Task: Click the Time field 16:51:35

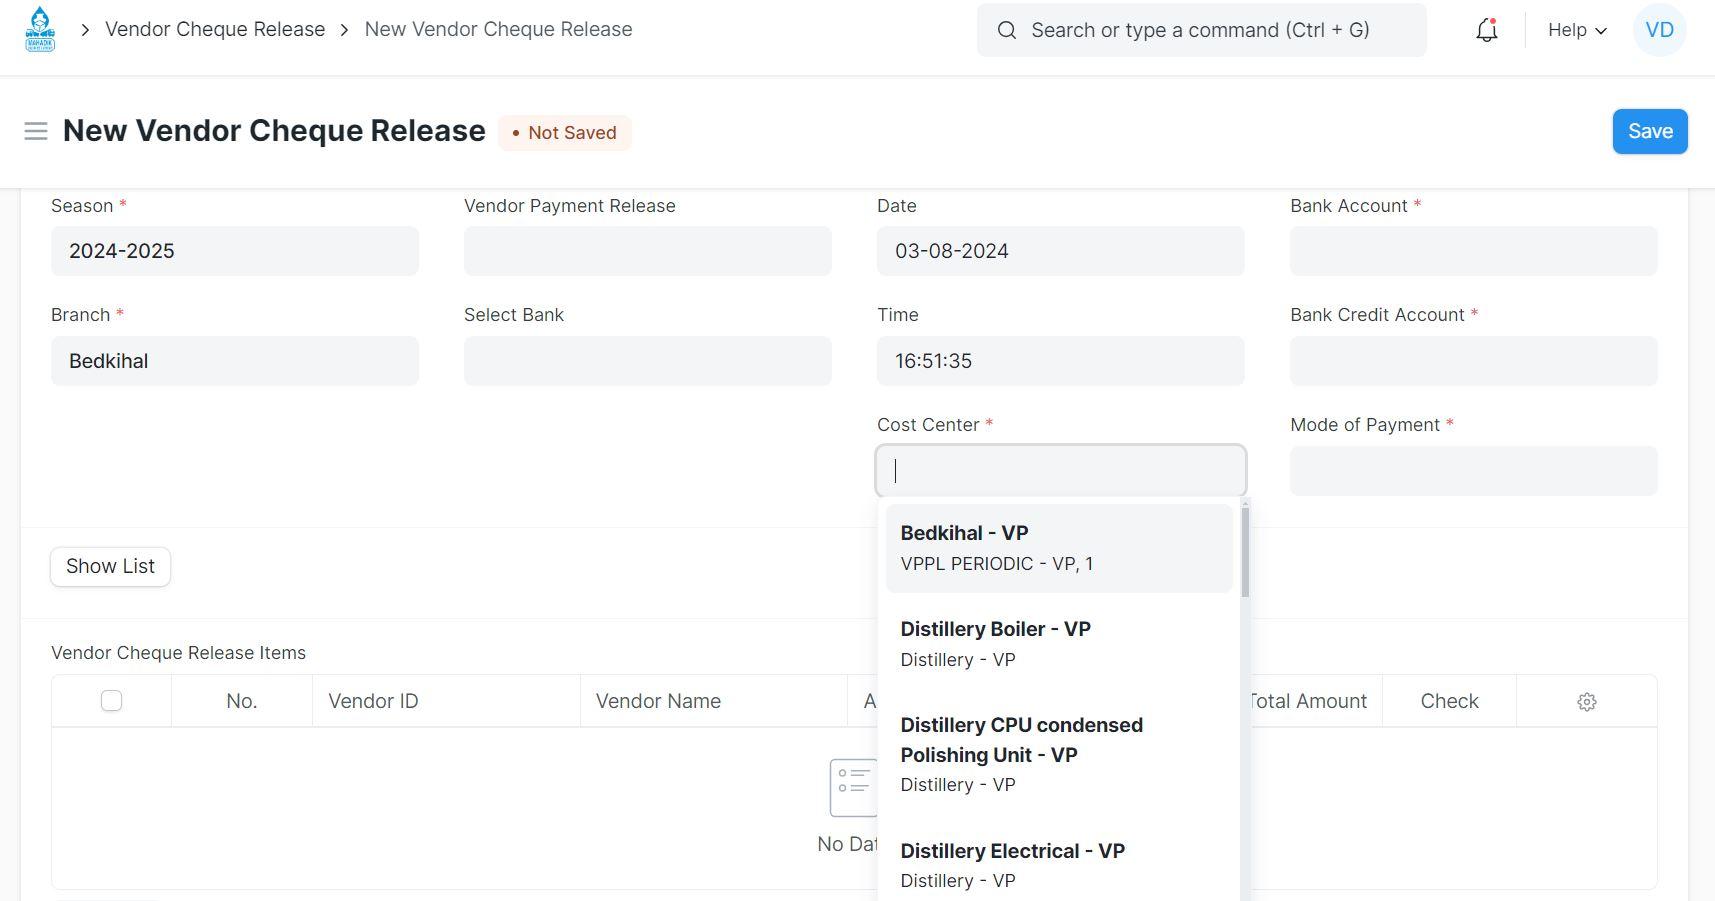Action: [x=1060, y=361]
